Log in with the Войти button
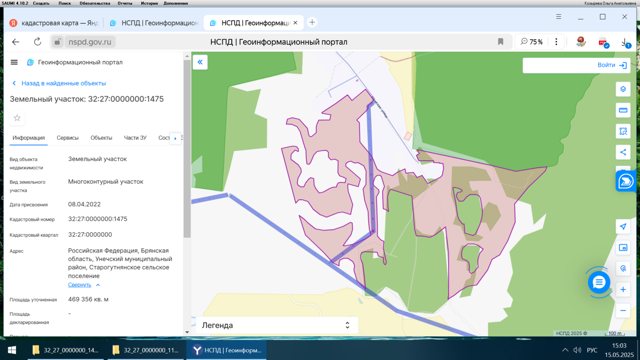640x360 pixels. pyautogui.click(x=612, y=65)
